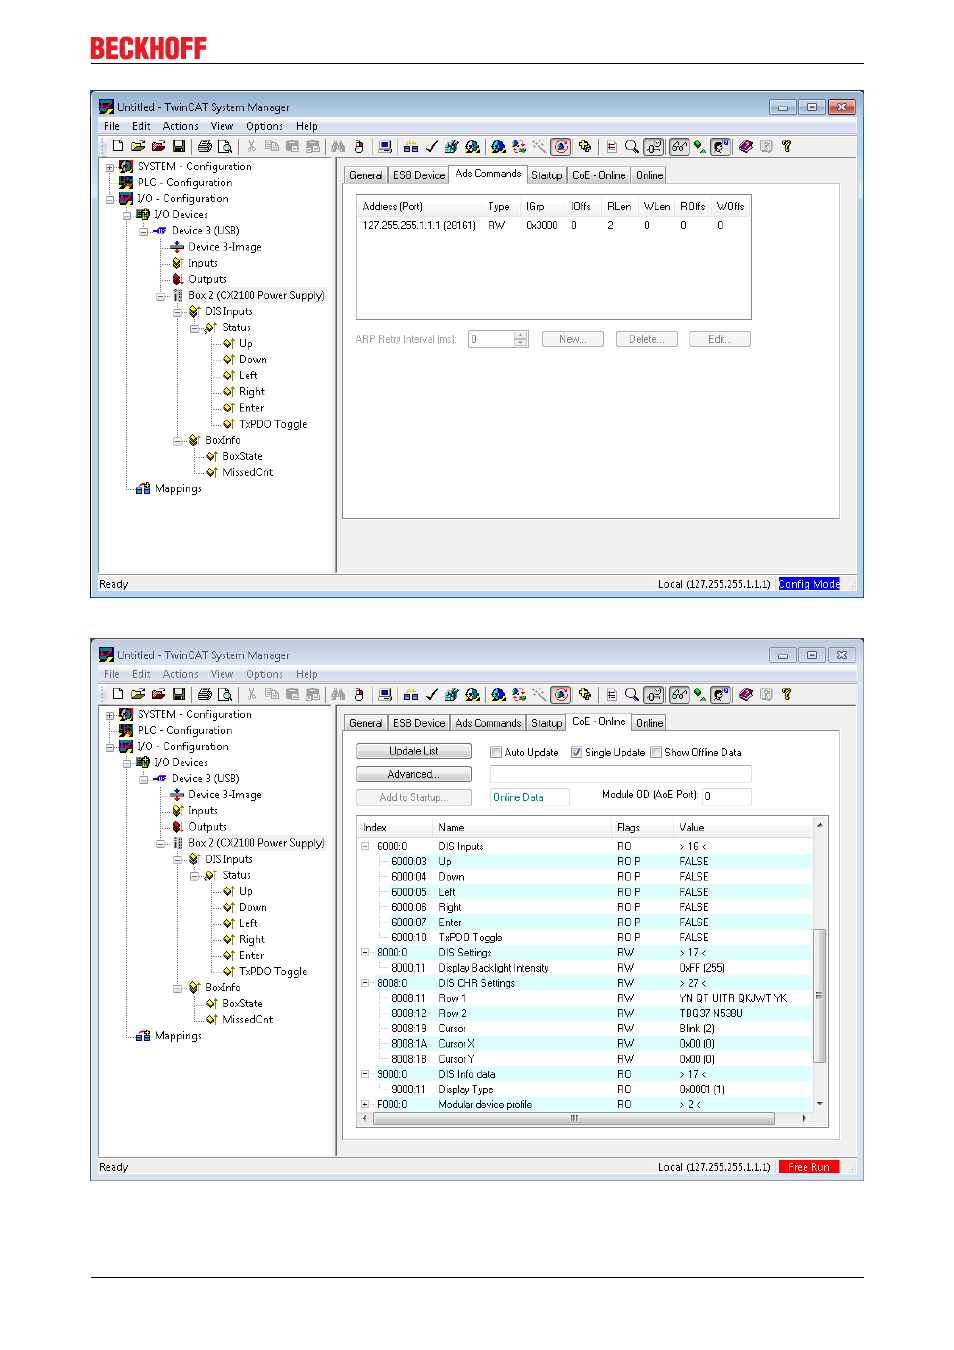This screenshot has width=954, height=1350.
Task: Click checkmark toolbar icon in Free Run window
Action: tap(432, 694)
